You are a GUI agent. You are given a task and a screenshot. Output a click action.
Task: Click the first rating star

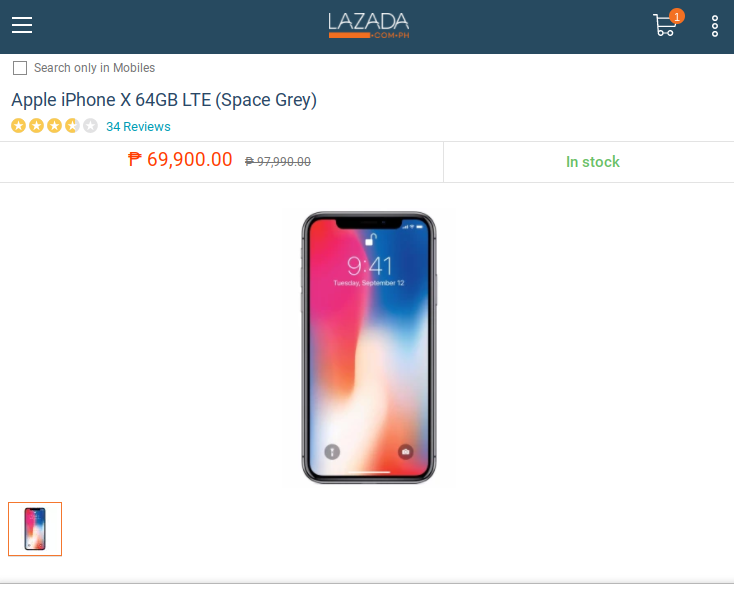18,125
